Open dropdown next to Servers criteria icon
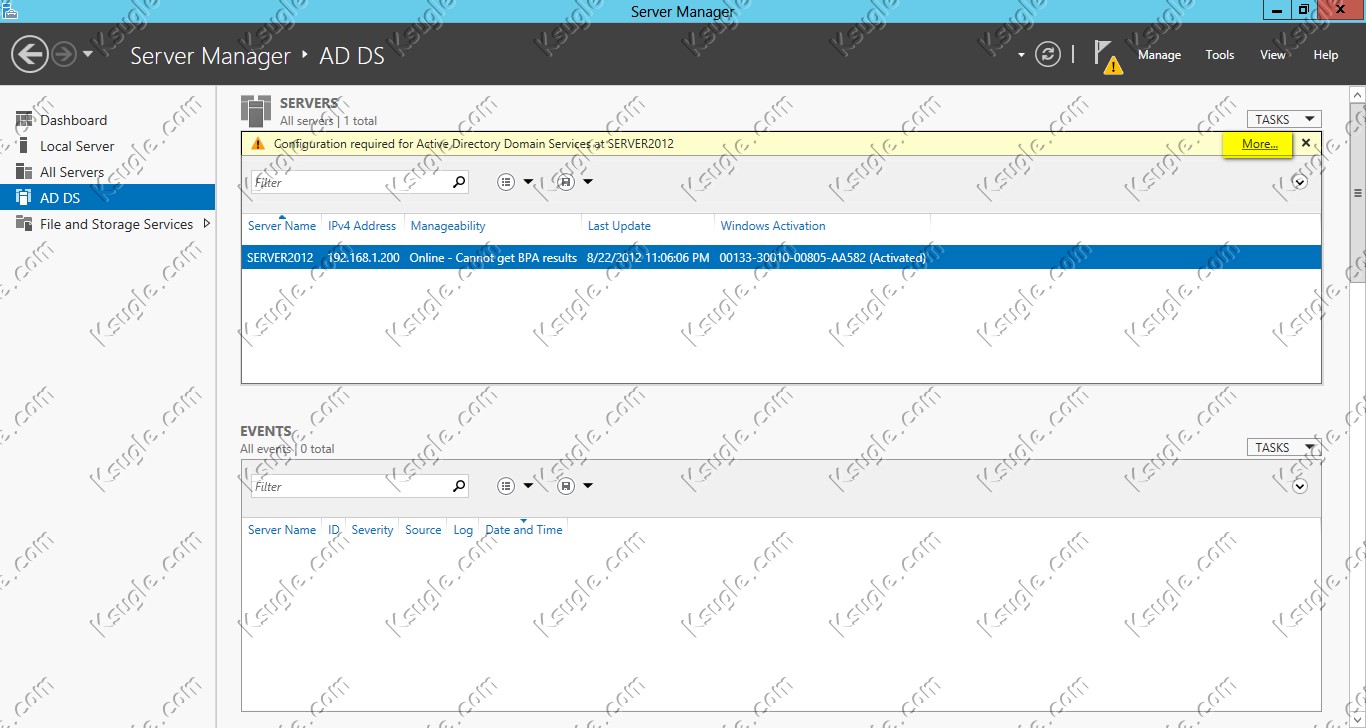1366x728 pixels. [528, 182]
